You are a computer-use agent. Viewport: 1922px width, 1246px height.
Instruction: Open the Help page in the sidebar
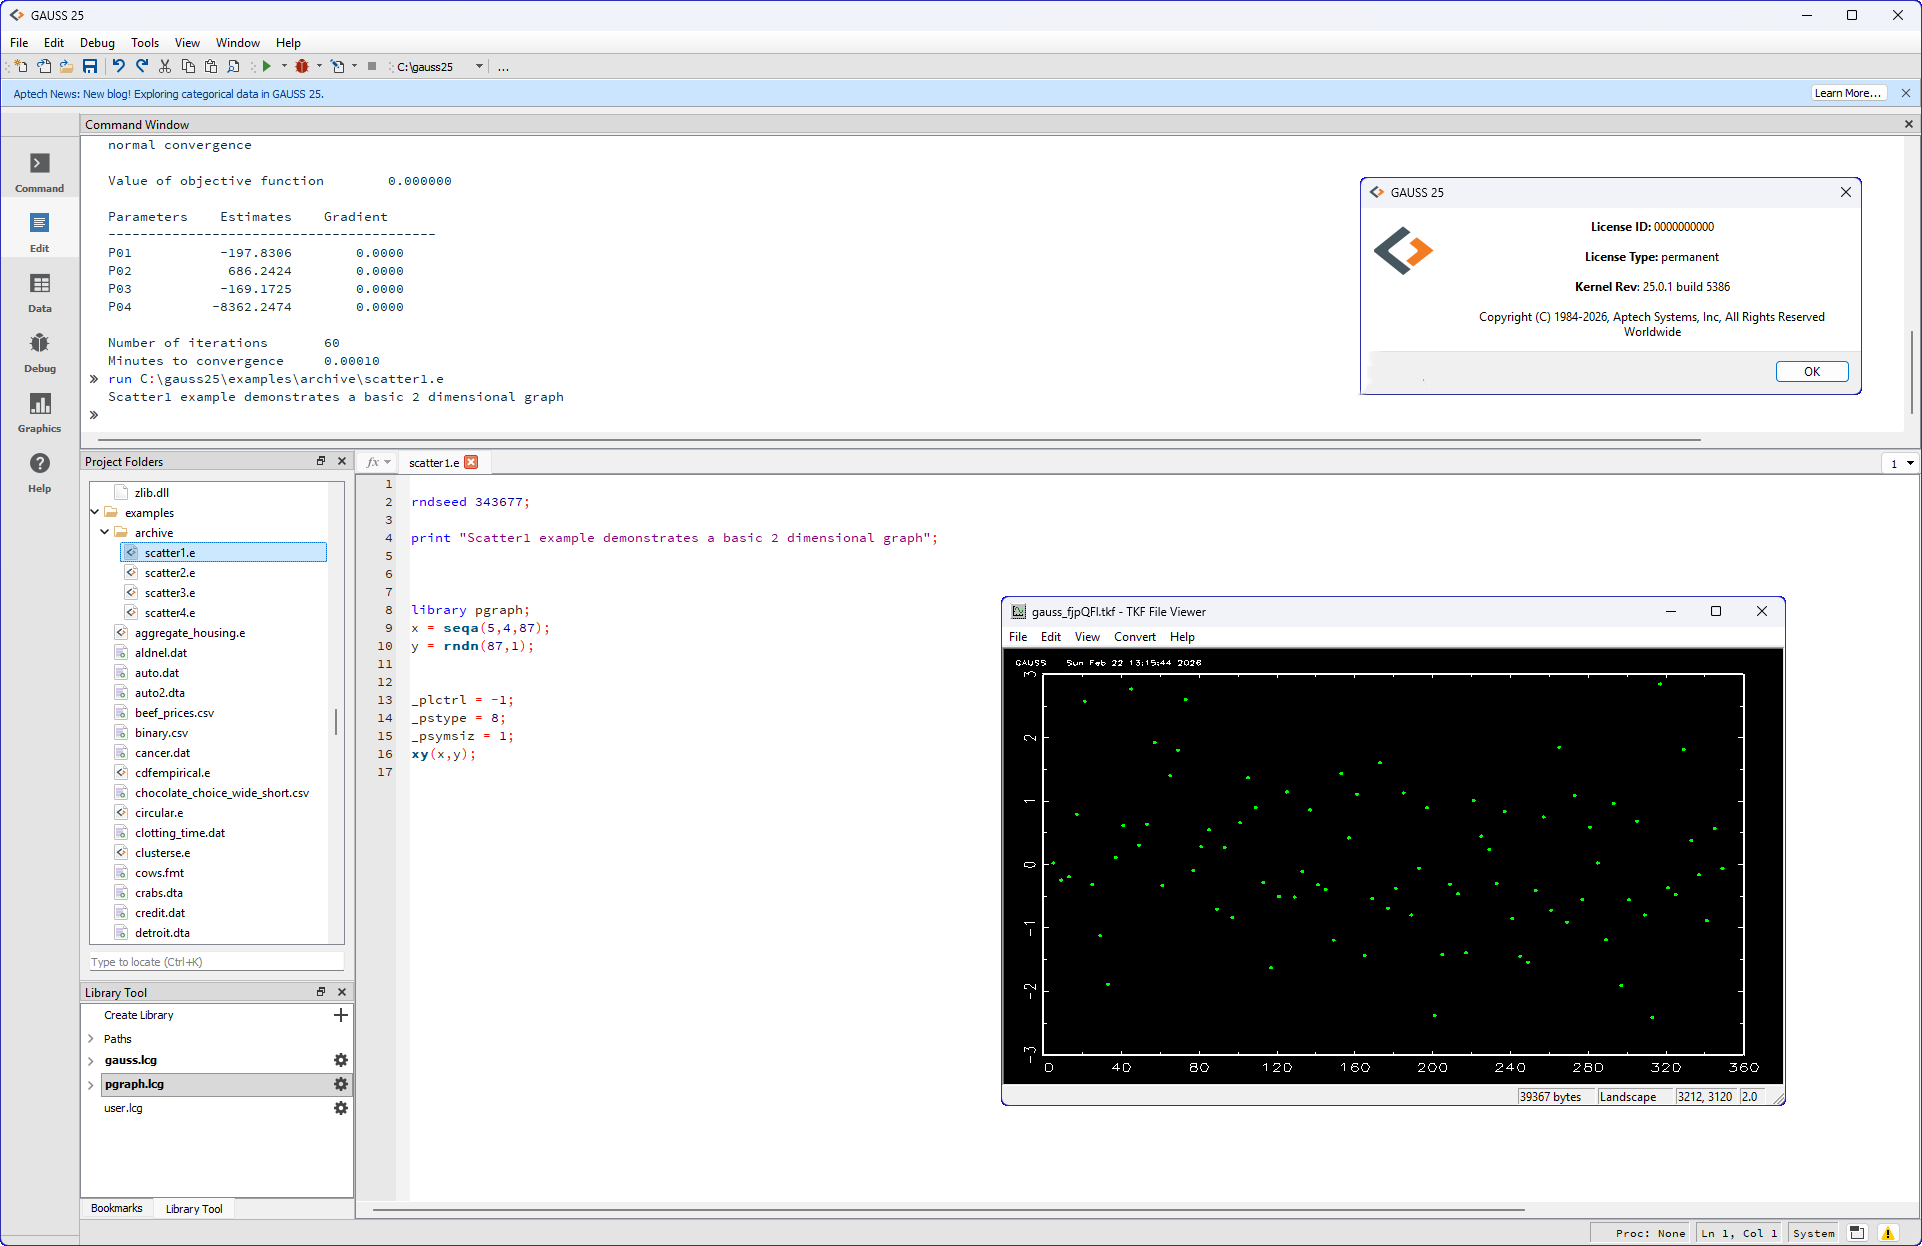pos(40,472)
